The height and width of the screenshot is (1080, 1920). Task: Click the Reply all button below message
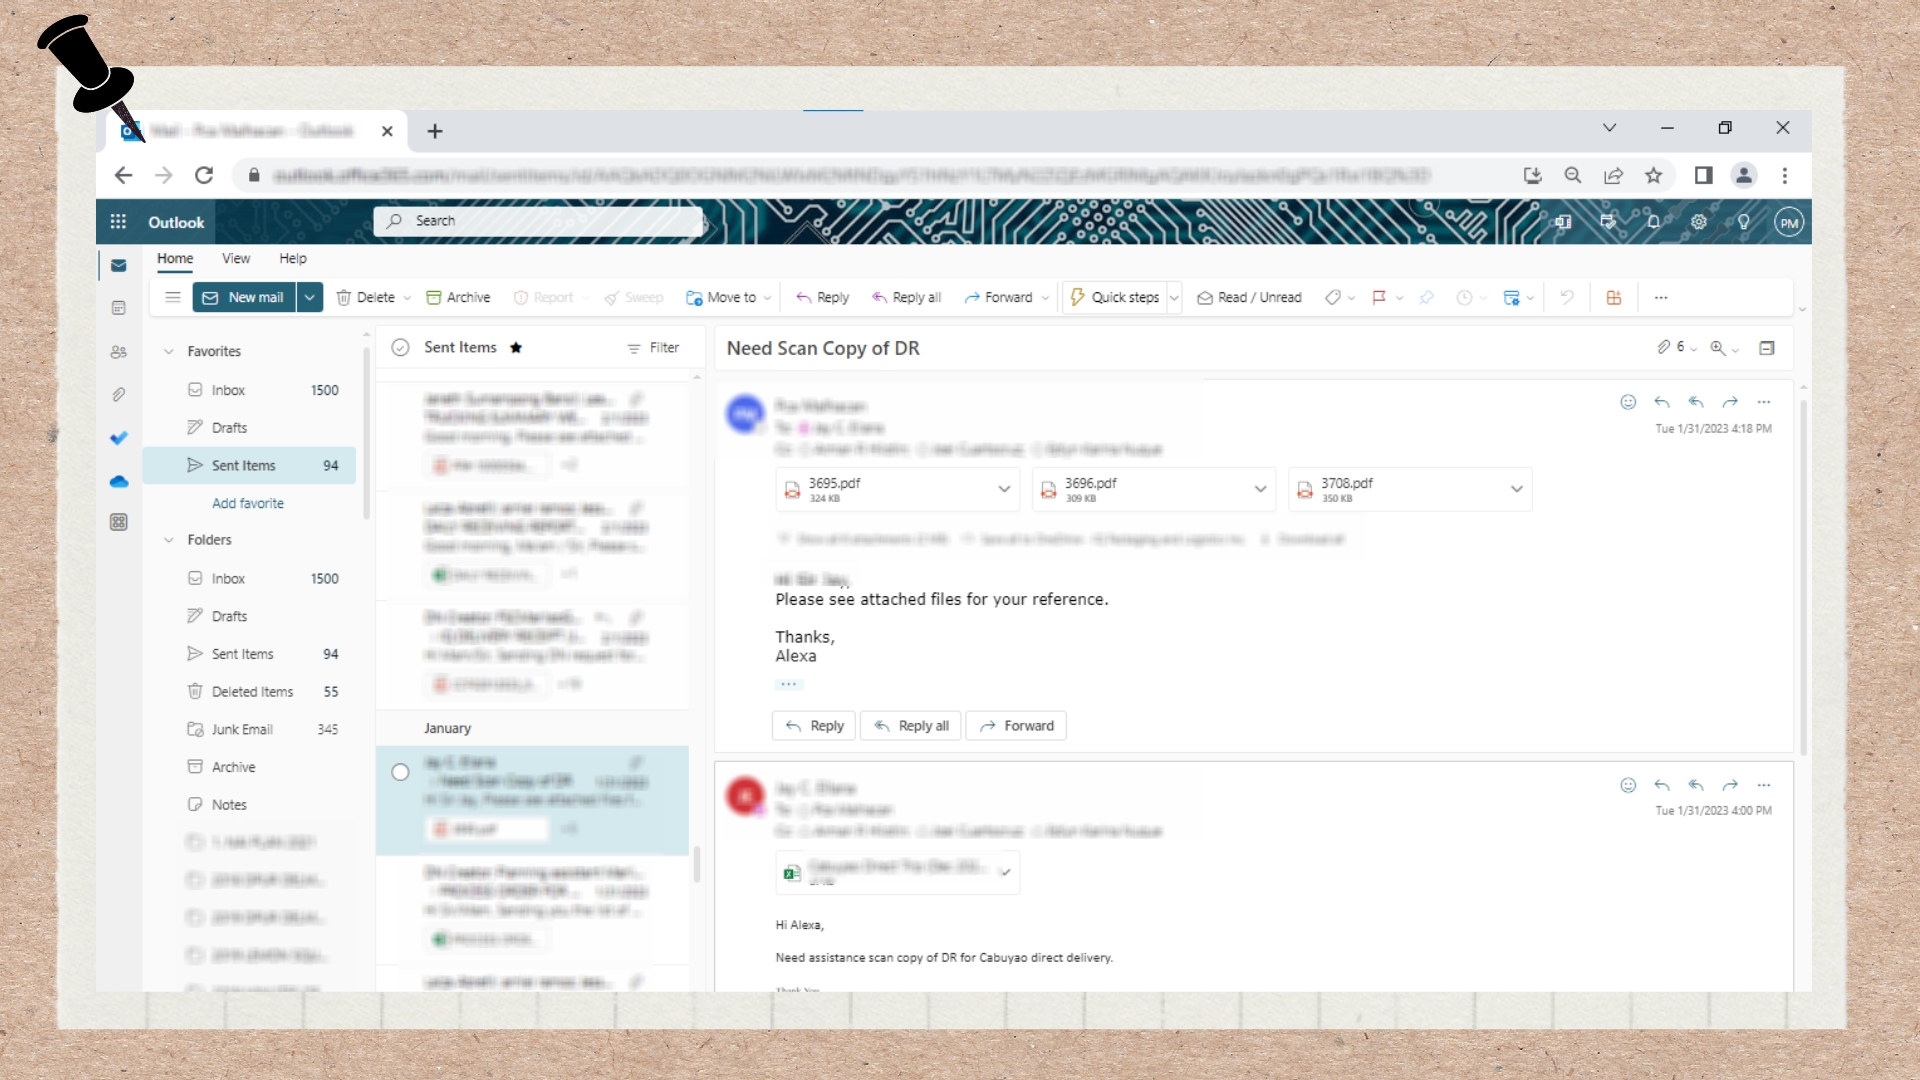click(911, 726)
